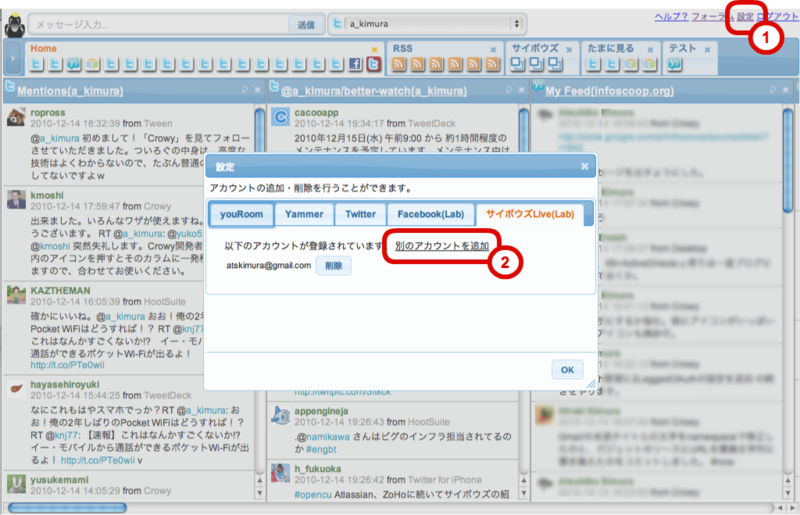This screenshot has width=800, height=515.
Task: Switch to the RSS tab group
Action: tap(403, 48)
